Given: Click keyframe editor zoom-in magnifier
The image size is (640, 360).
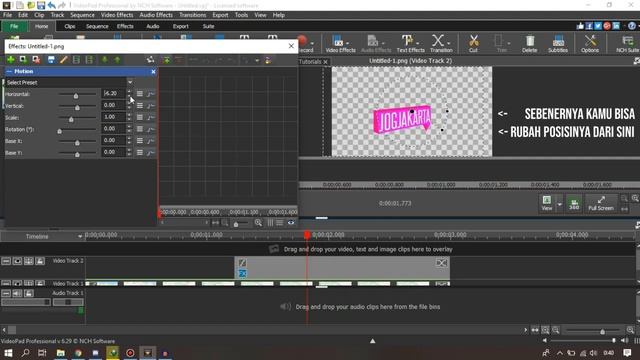Looking at the screenshot, I should 258,222.
